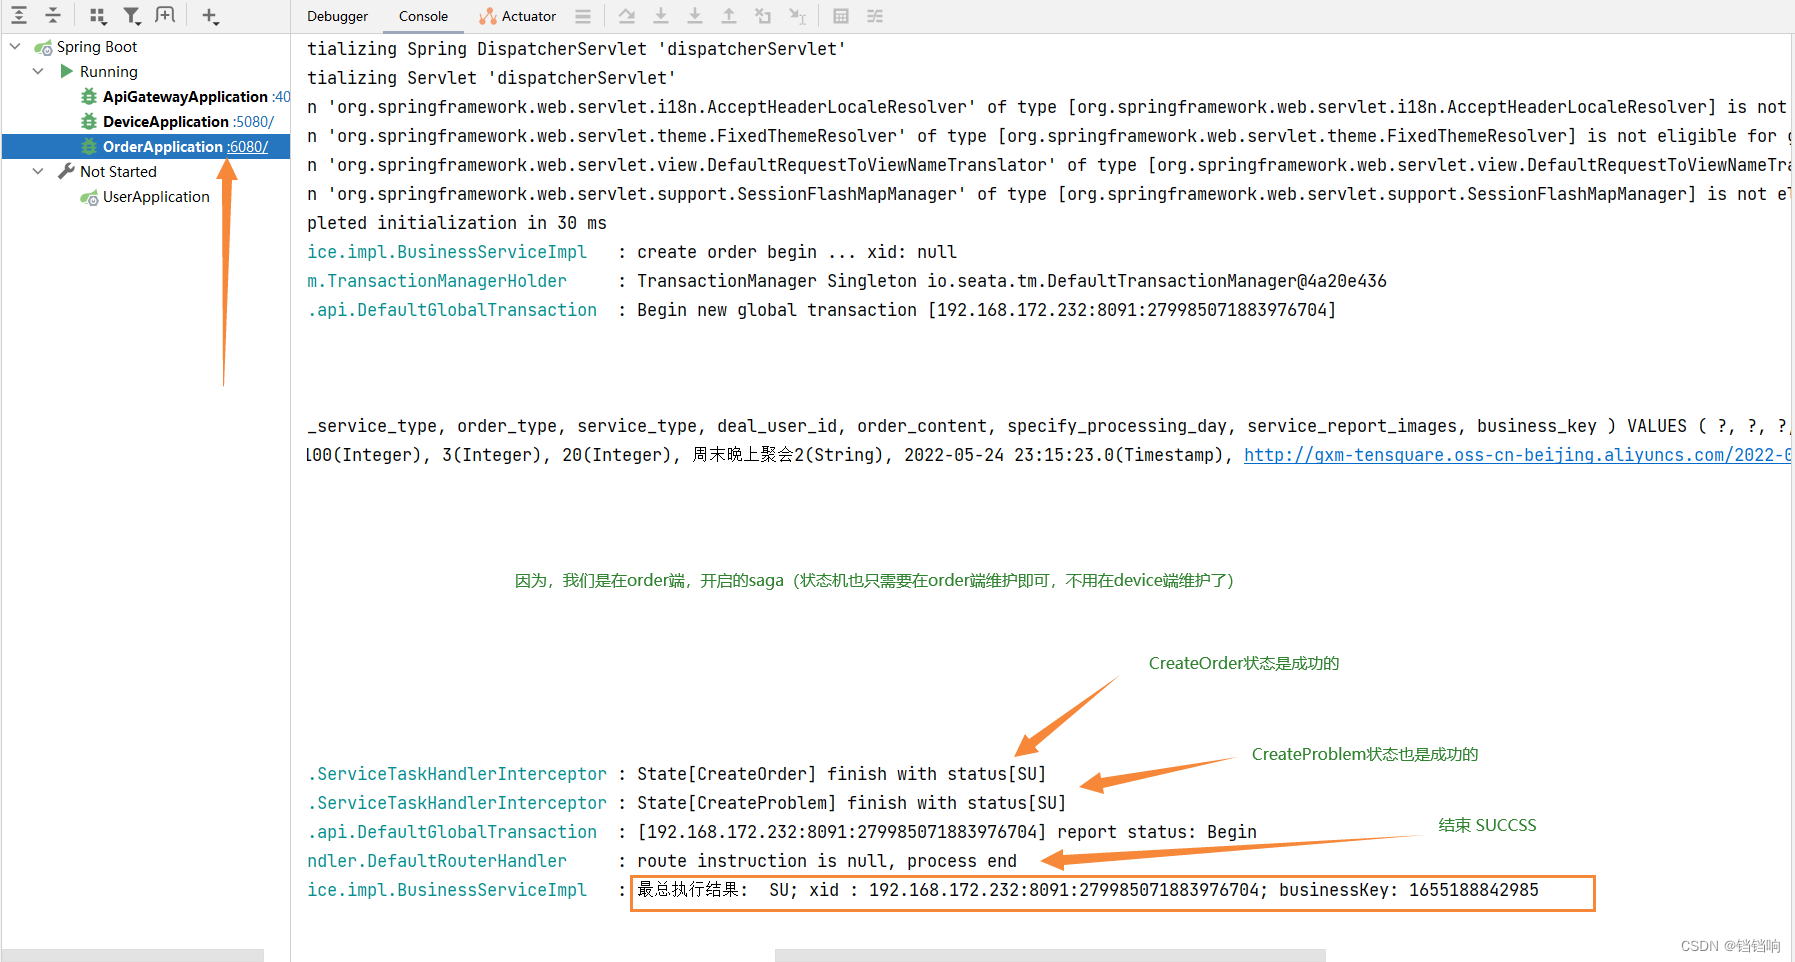Click the Drop Frame icon
Screen dimensions: 1795x962
point(763,16)
